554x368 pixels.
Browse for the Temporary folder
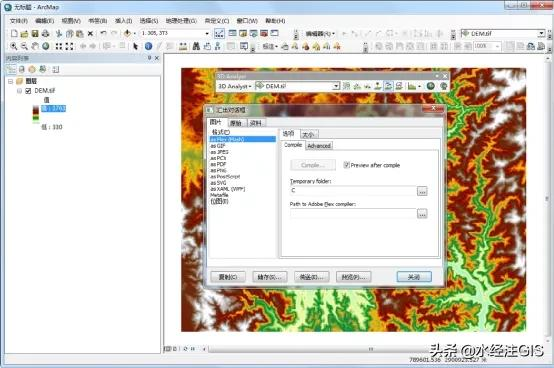[422, 191]
